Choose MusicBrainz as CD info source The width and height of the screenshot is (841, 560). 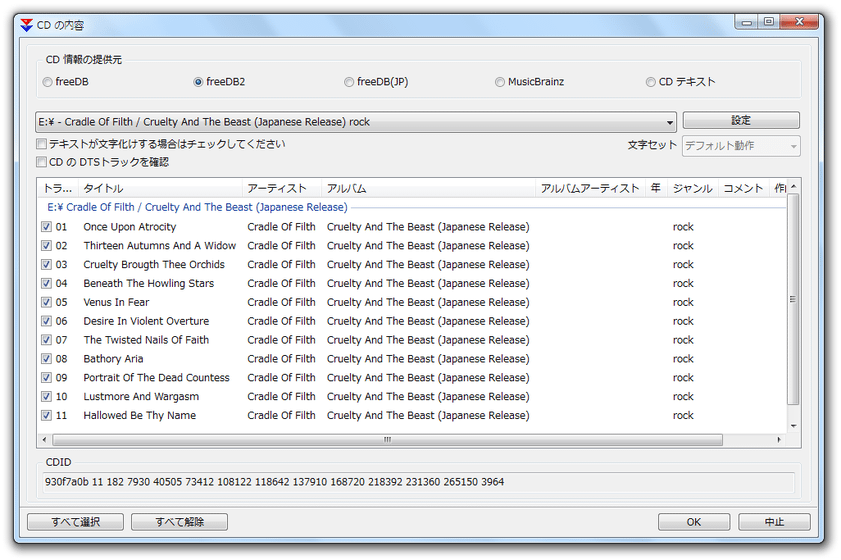tap(500, 82)
